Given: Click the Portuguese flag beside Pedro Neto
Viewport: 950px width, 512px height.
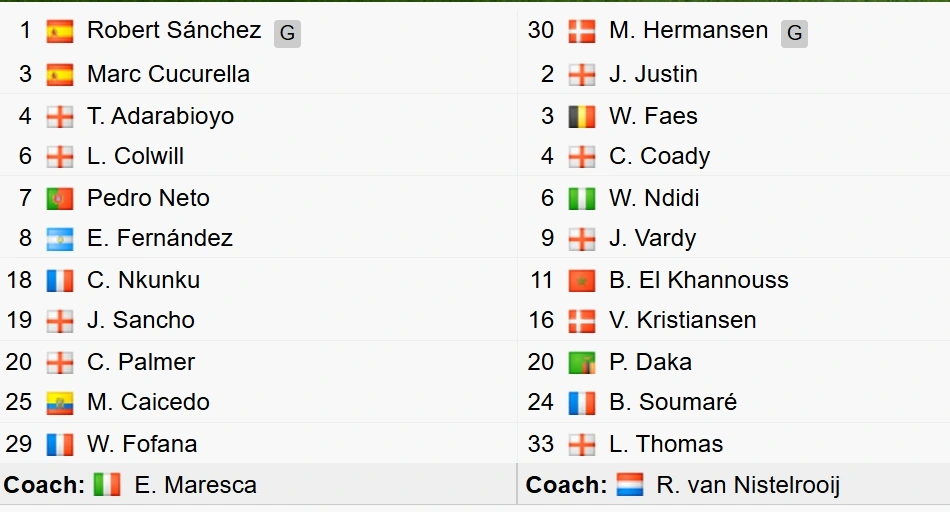Looking at the screenshot, I should tap(60, 198).
